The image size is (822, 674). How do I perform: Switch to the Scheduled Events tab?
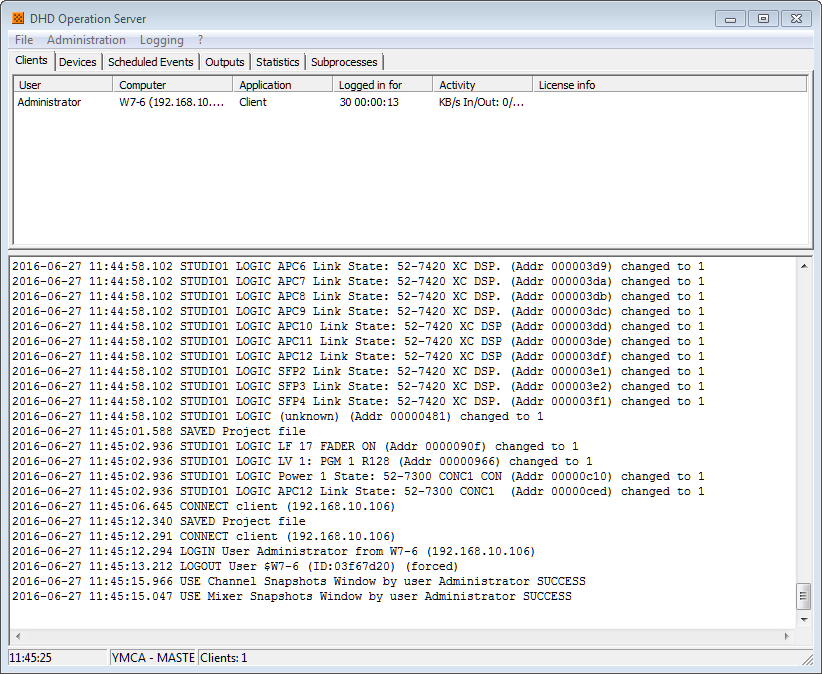point(150,62)
